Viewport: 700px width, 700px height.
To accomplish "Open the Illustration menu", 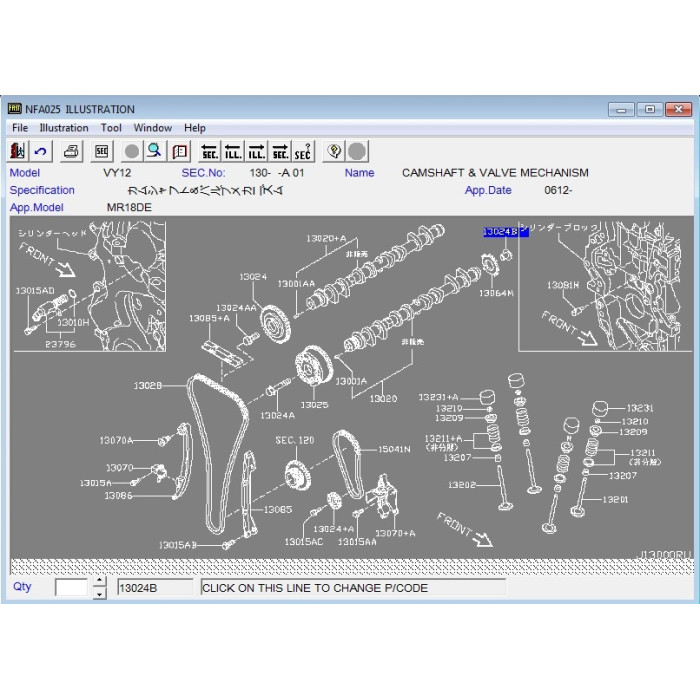I will coord(64,128).
